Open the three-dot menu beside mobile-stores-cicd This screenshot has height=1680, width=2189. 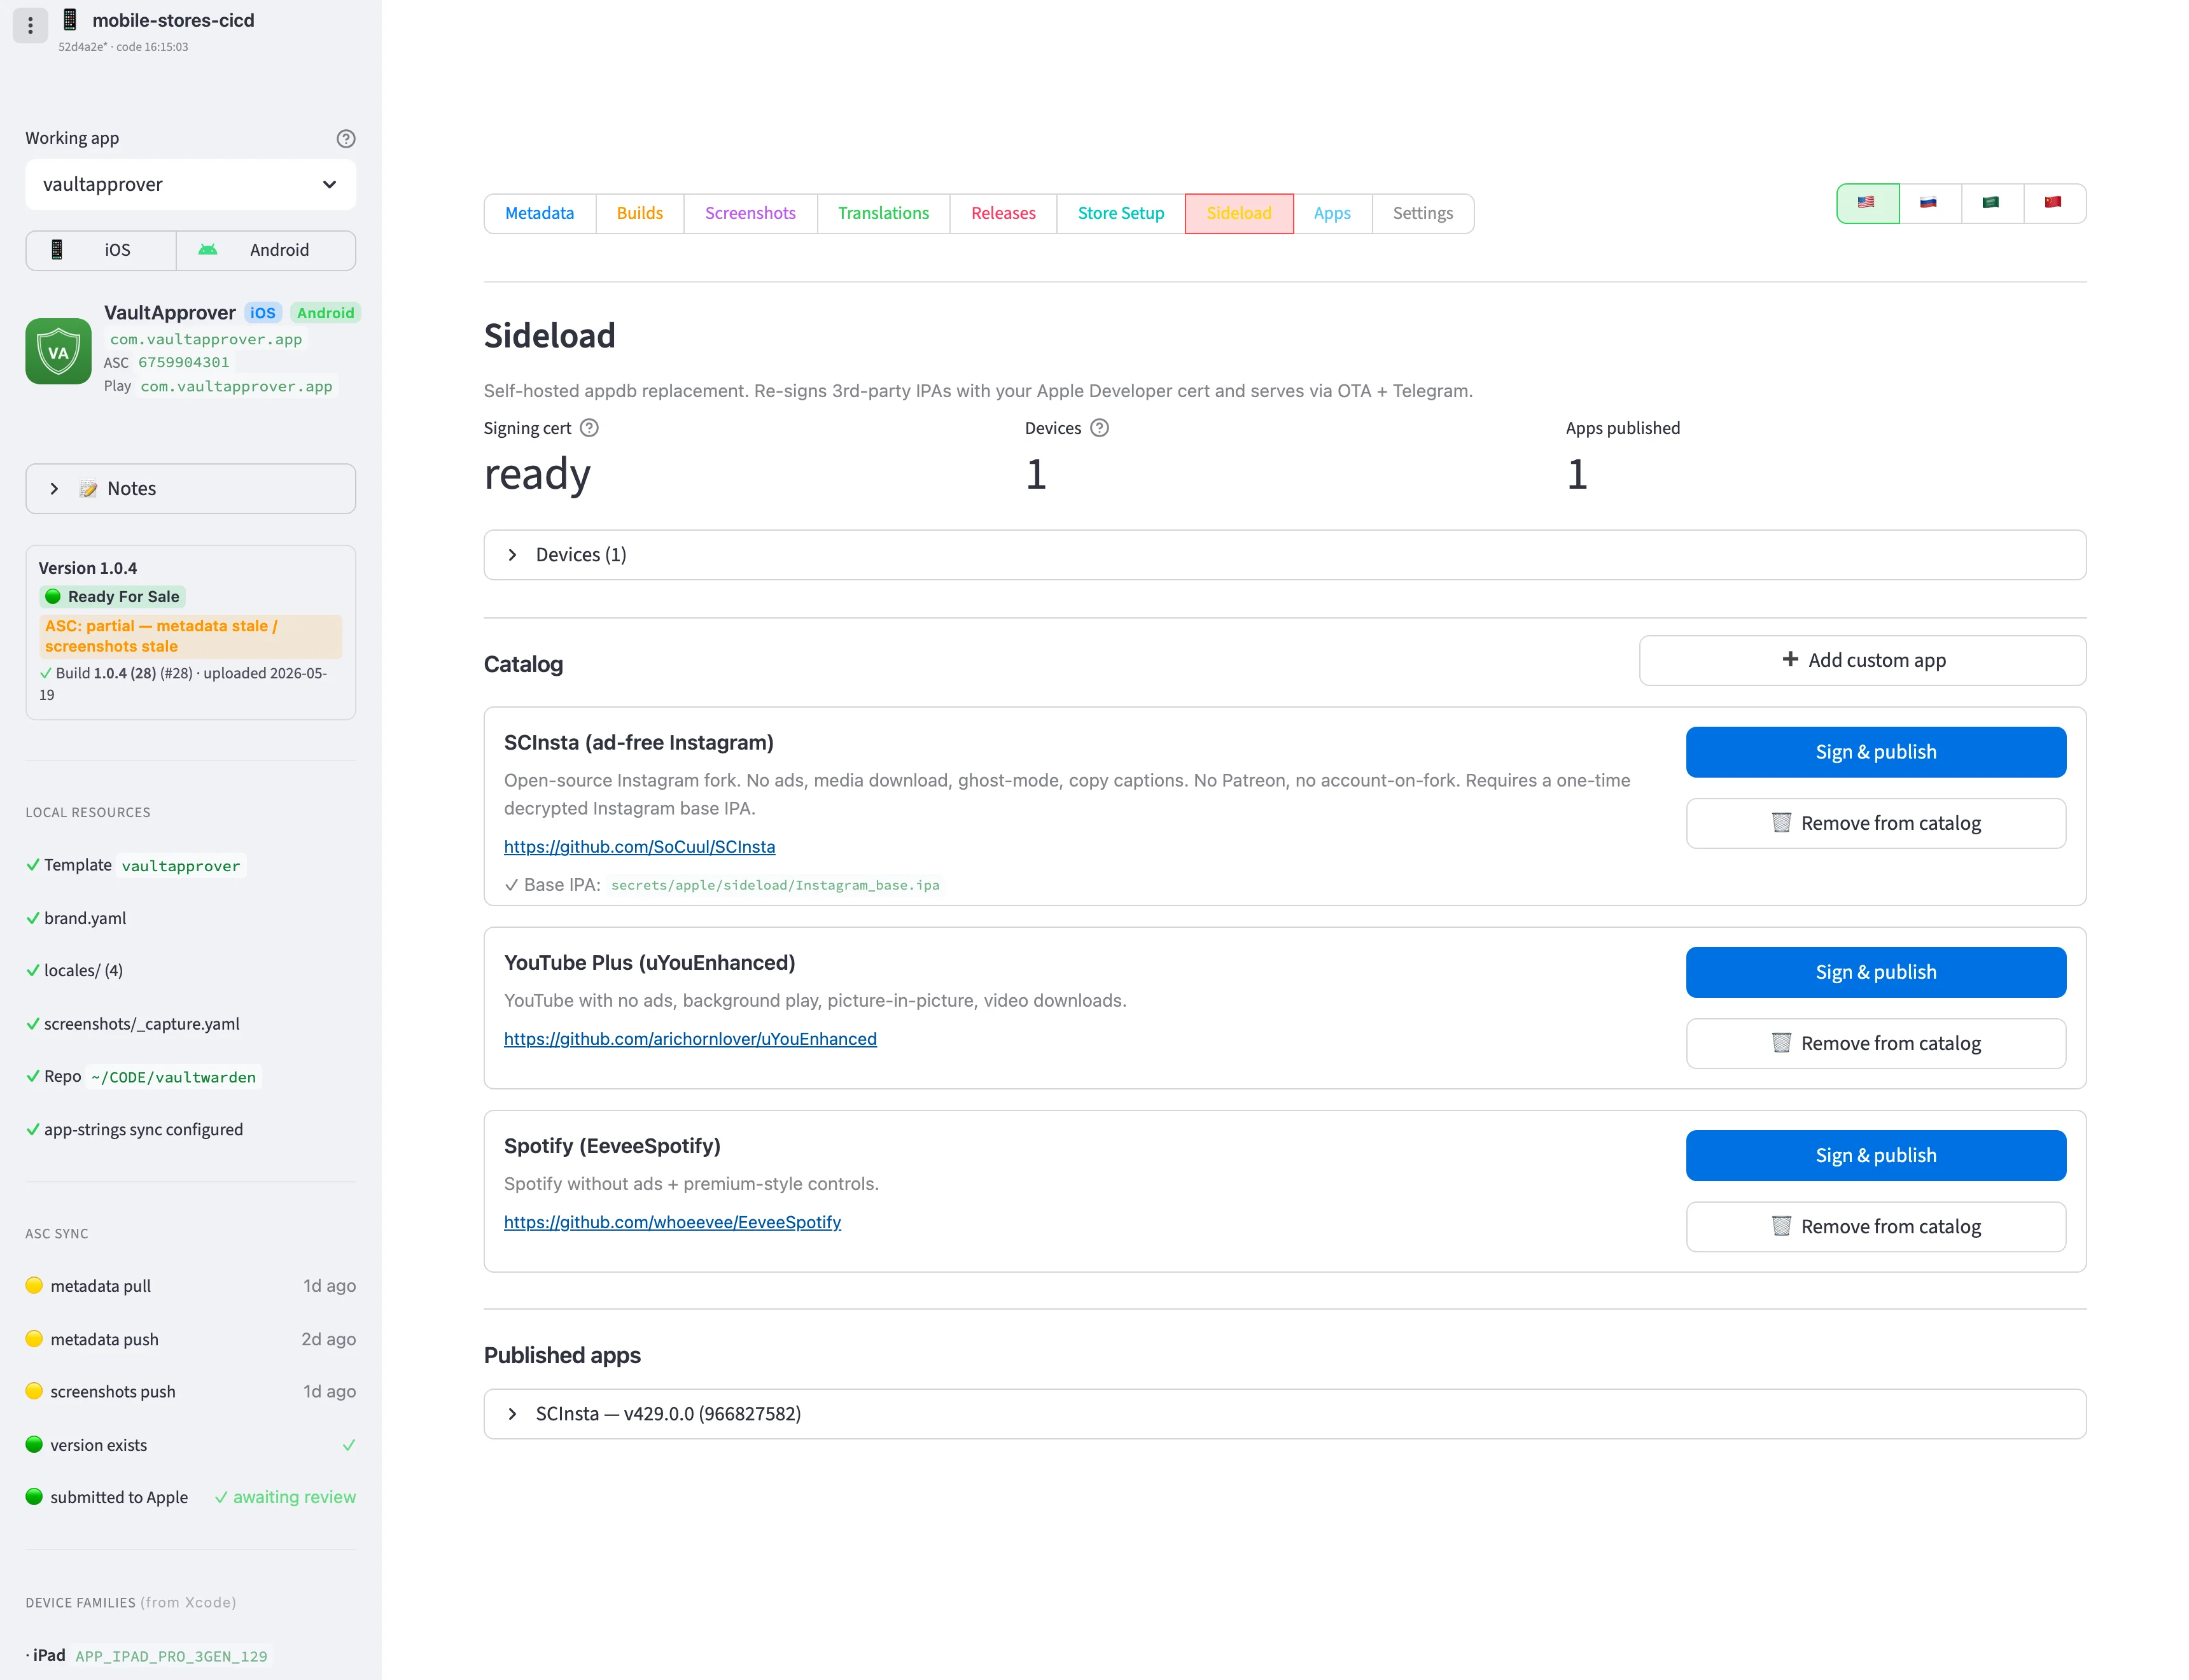(30, 25)
